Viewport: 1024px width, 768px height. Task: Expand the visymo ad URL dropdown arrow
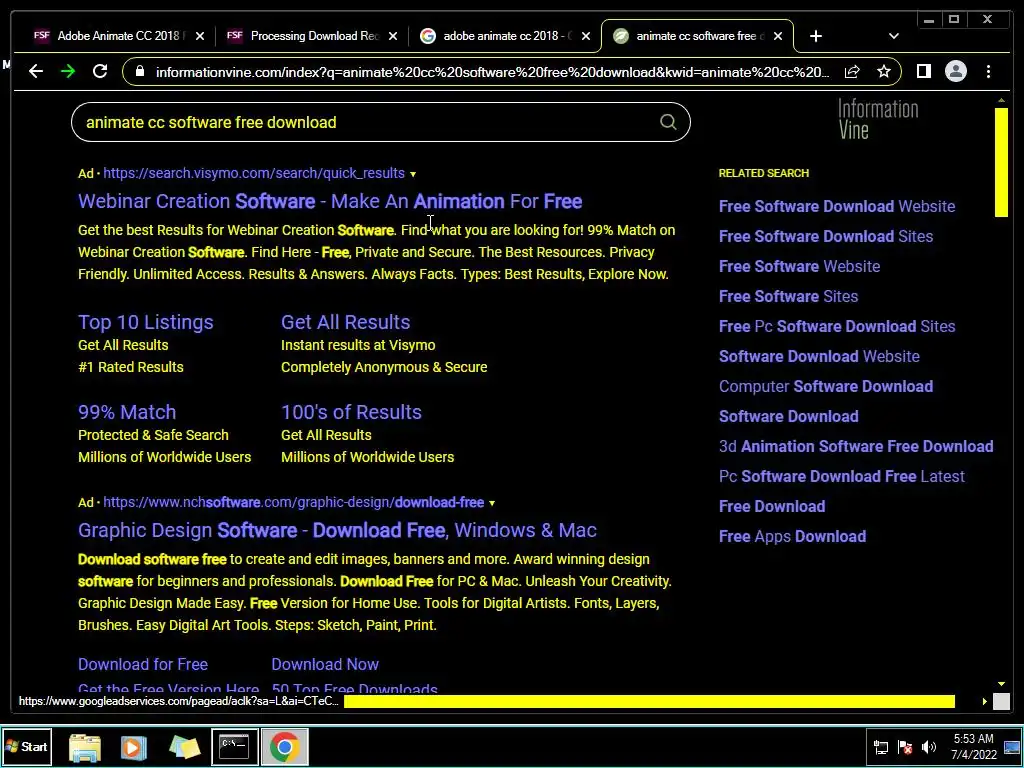coord(413,174)
